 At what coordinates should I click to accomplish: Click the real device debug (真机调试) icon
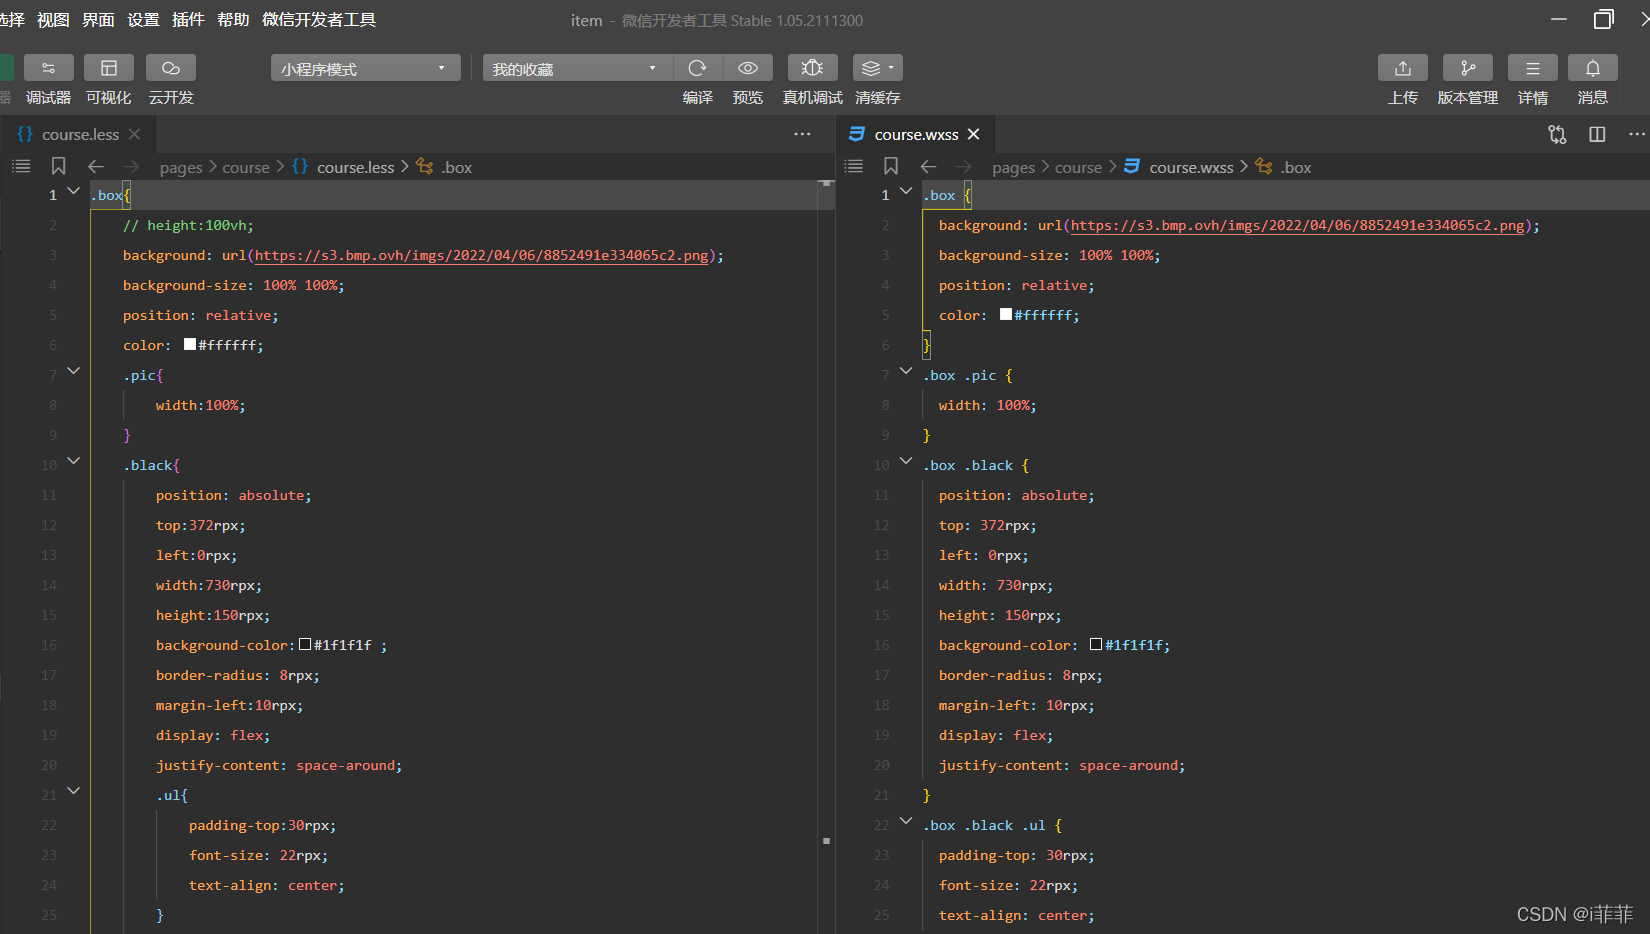tap(813, 68)
